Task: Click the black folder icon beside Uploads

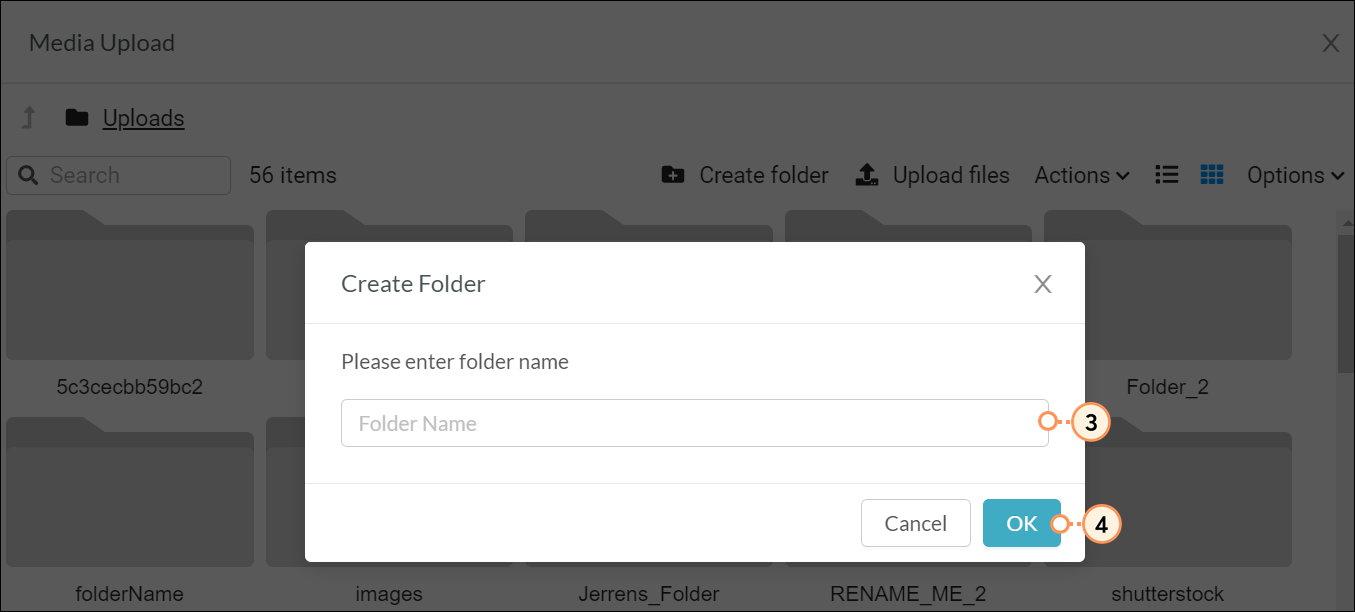Action: [x=76, y=118]
